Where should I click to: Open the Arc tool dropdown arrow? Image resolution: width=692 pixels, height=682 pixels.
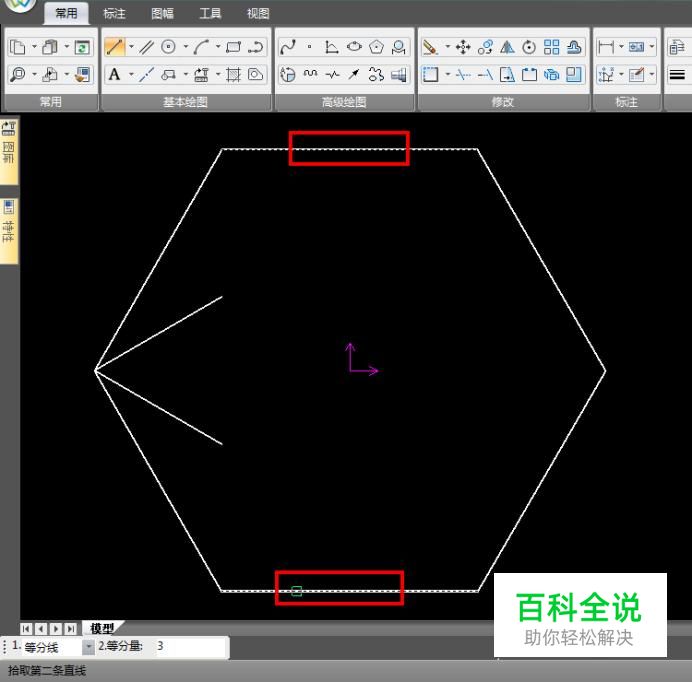coord(218,46)
